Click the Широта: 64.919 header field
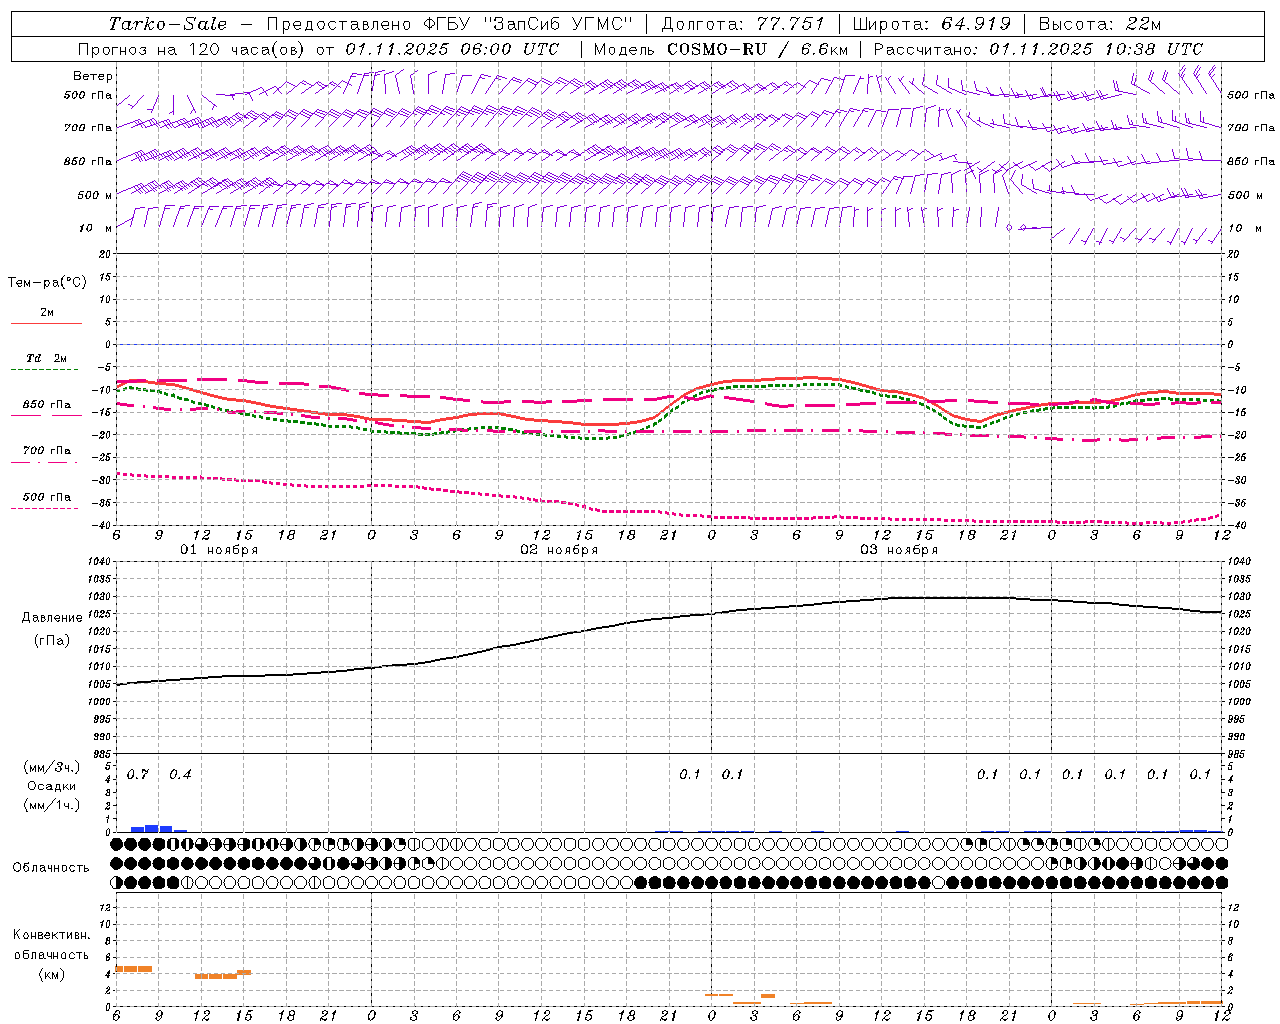The height and width of the screenshot is (1024, 1280). 932,24
